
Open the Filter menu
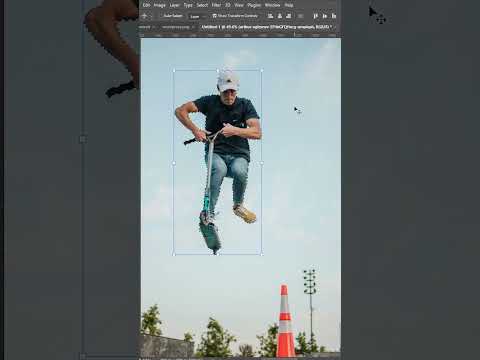tap(216, 5)
